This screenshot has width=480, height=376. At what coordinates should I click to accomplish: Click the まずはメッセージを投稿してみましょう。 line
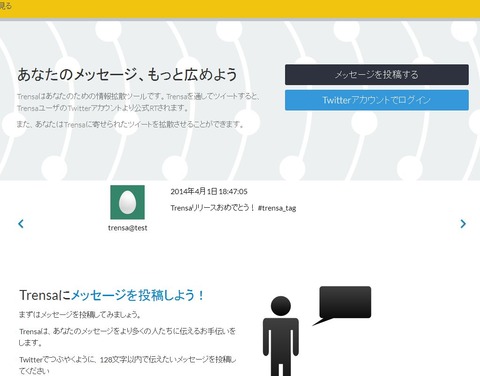(80, 315)
